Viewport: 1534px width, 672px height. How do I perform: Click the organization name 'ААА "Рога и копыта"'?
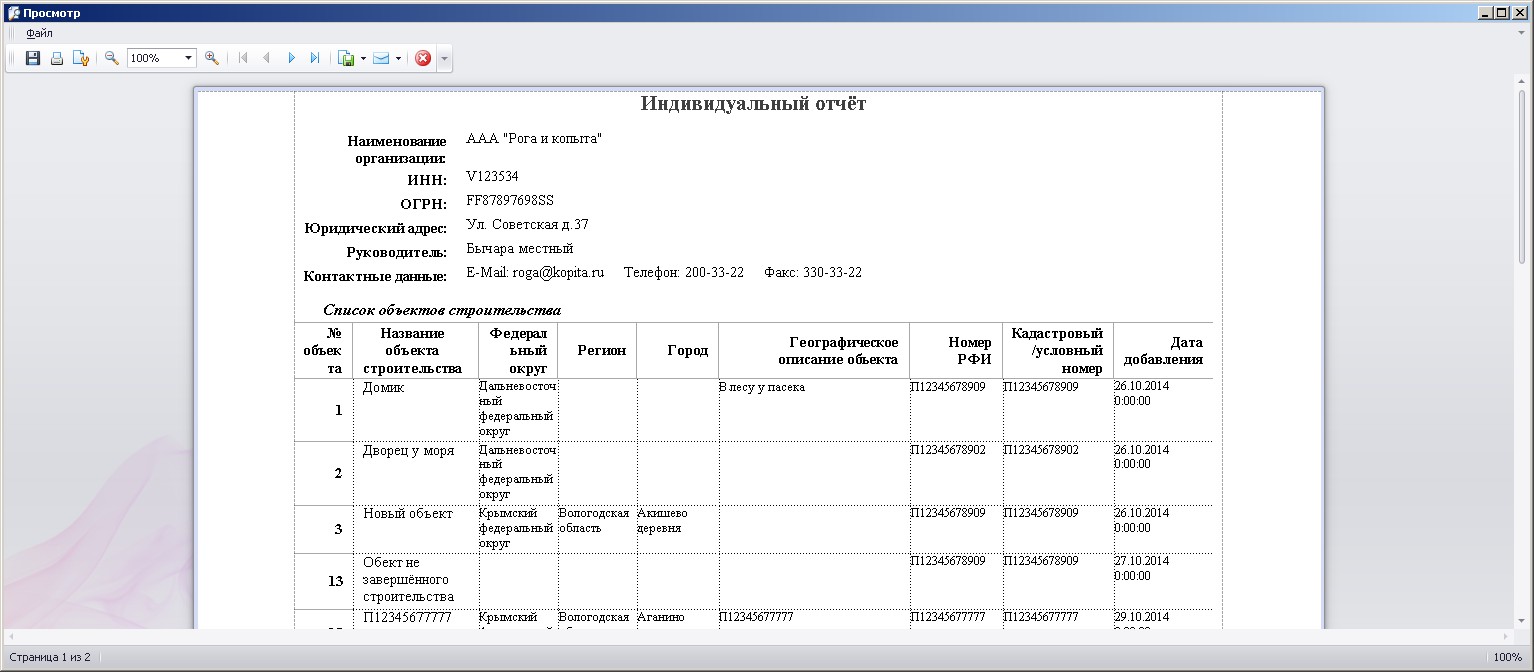click(x=534, y=139)
